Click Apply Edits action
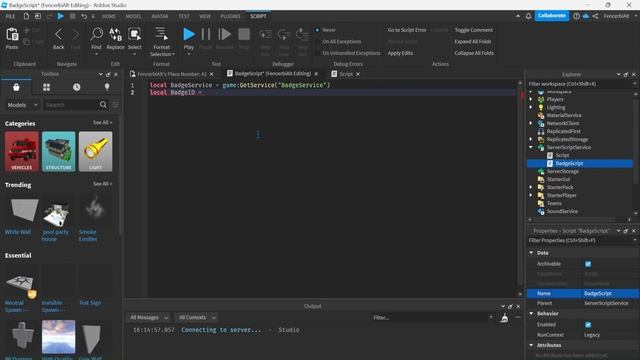The image size is (640, 360). (400, 53)
